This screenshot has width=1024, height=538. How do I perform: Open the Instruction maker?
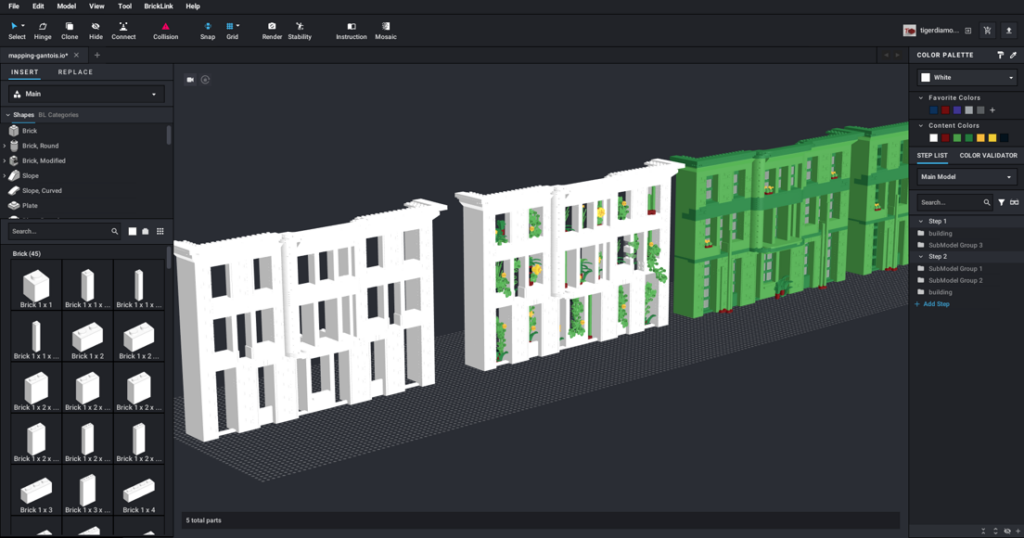351,31
